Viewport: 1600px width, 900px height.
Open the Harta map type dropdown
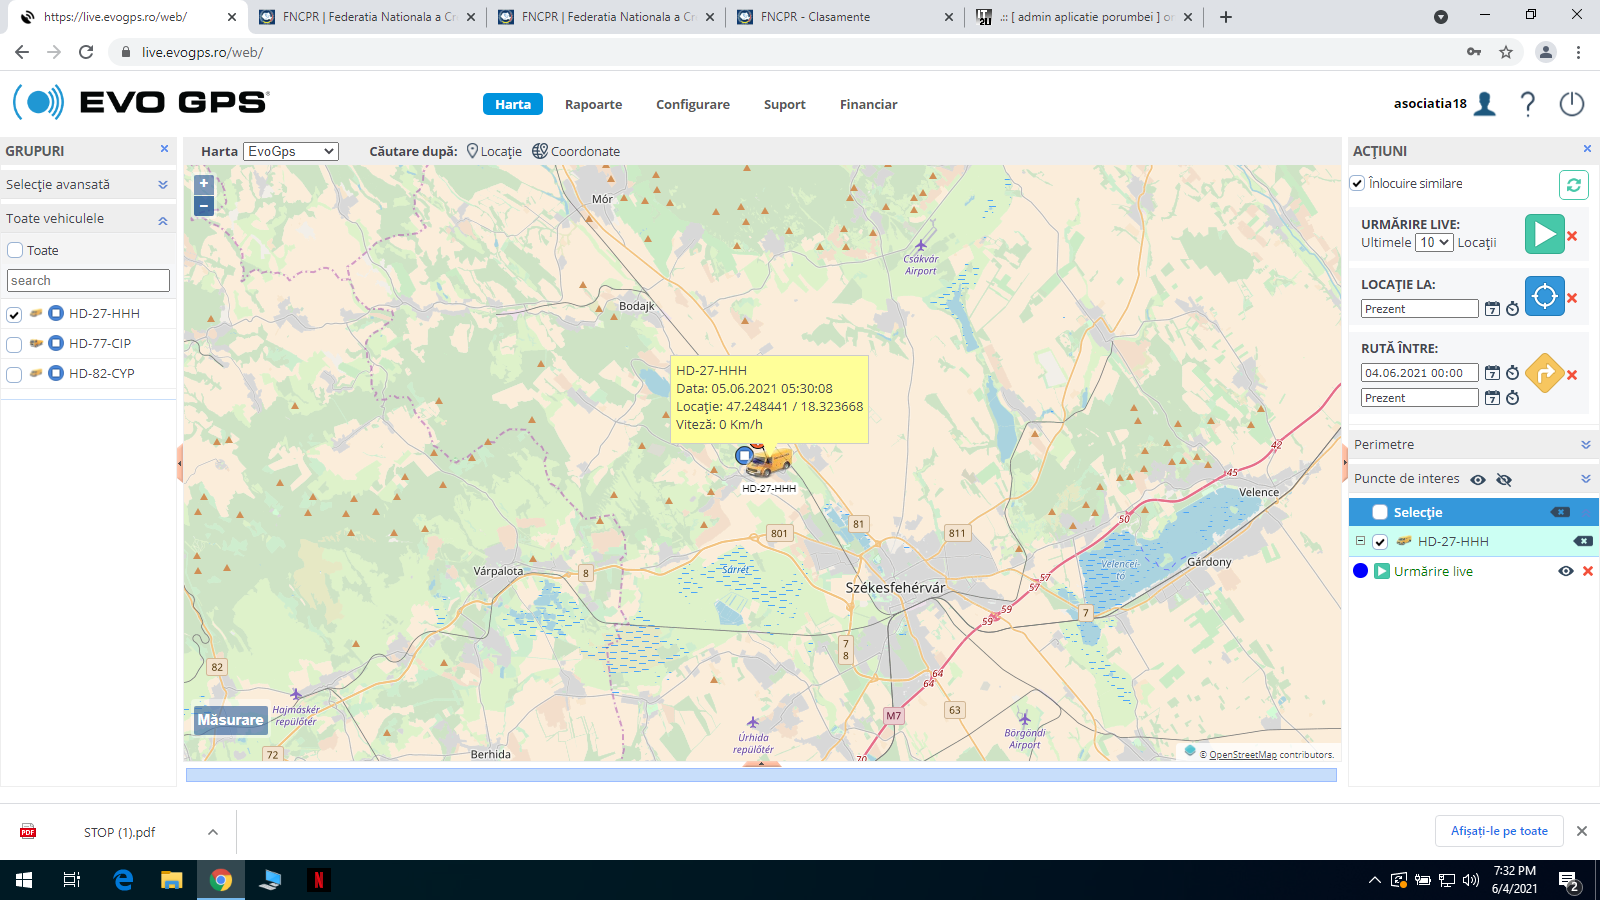(x=291, y=151)
